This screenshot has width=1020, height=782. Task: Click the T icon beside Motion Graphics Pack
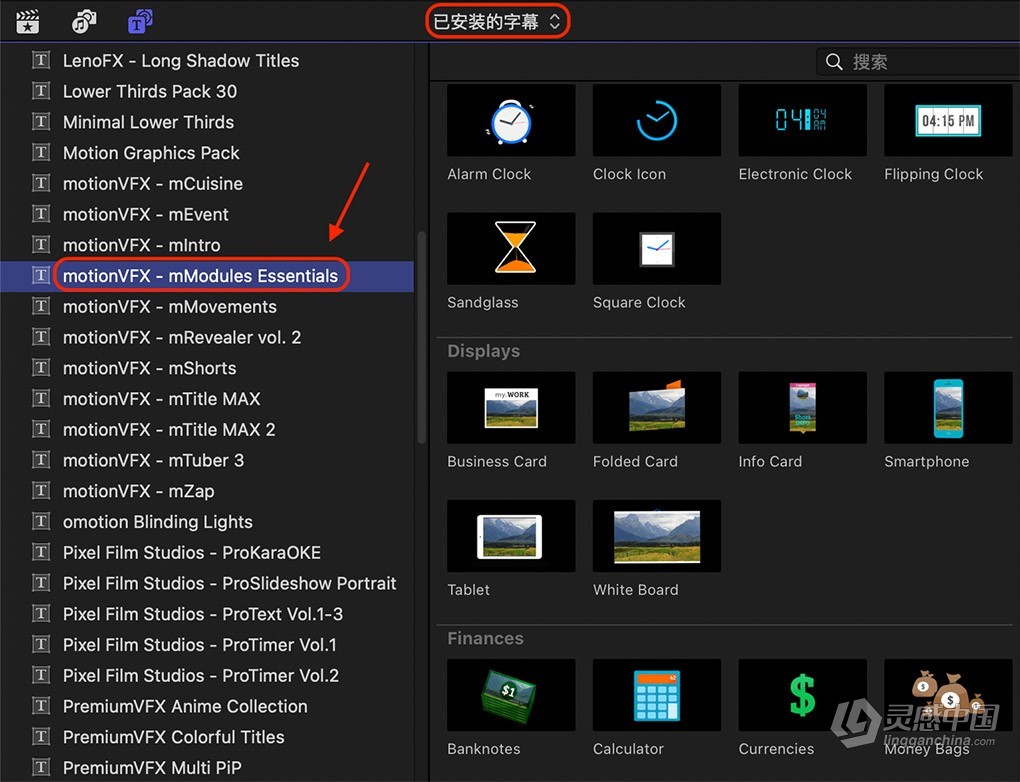pyautogui.click(x=41, y=152)
